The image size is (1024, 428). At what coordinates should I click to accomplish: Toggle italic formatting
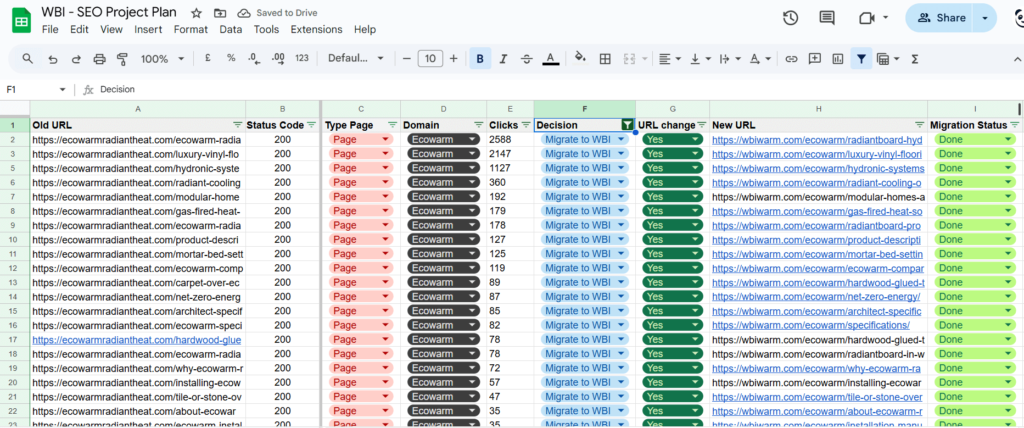[x=504, y=59]
